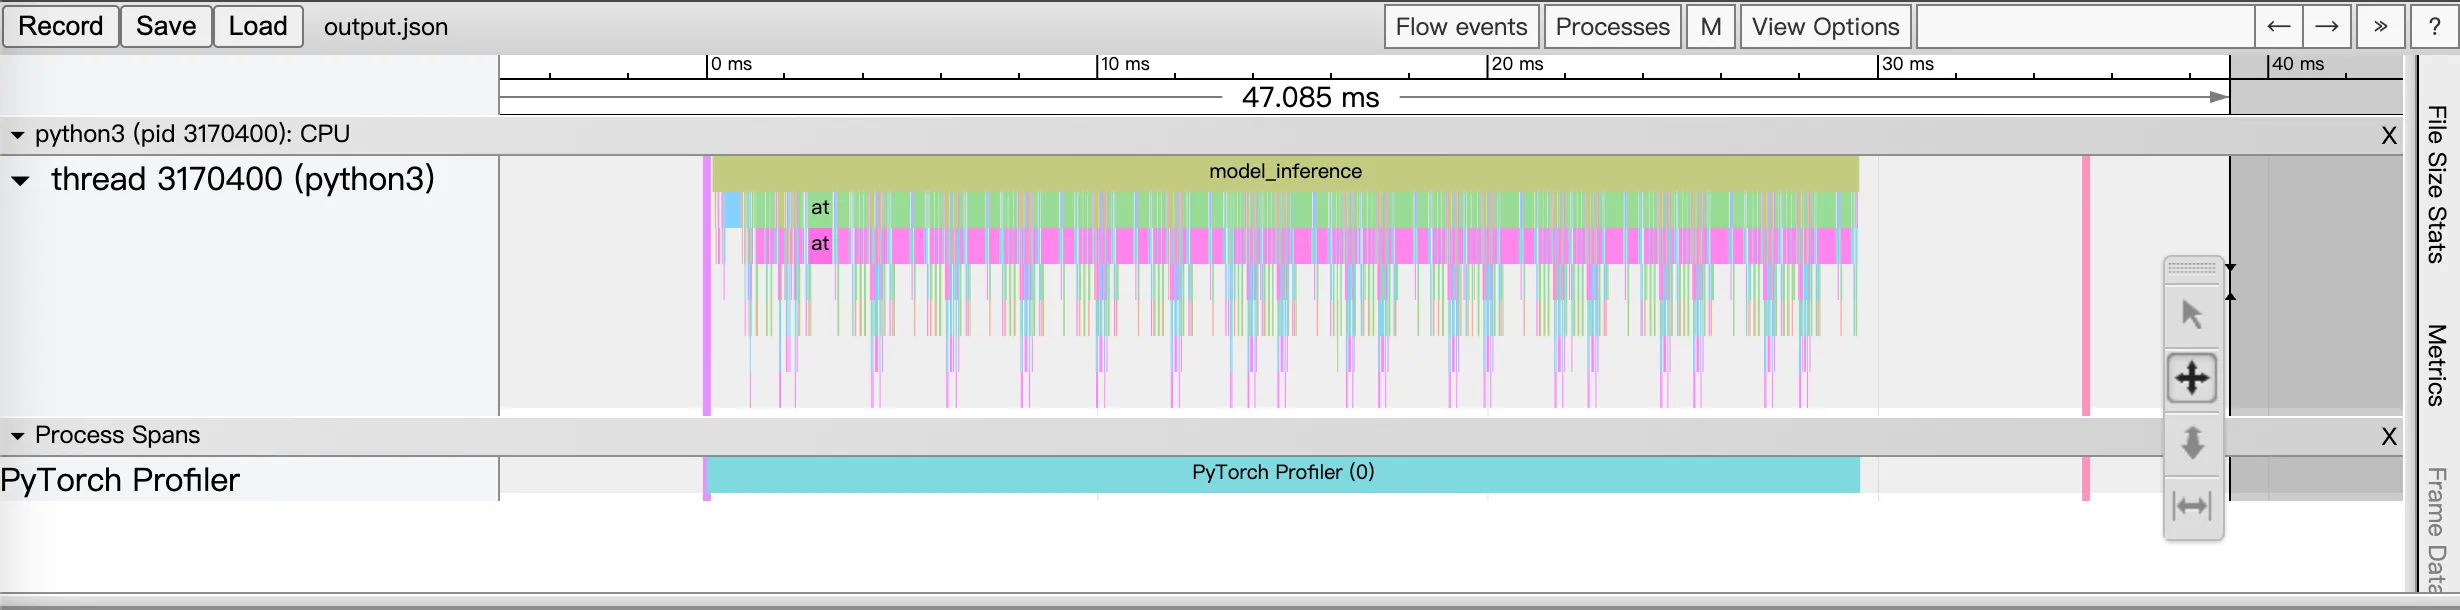Open View Options dropdown
The height and width of the screenshot is (610, 2460).
point(1826,26)
